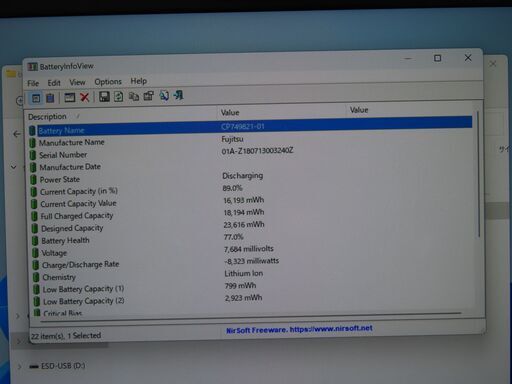Click the first Value column header
Screen dimensions: 512x384
coord(230,113)
